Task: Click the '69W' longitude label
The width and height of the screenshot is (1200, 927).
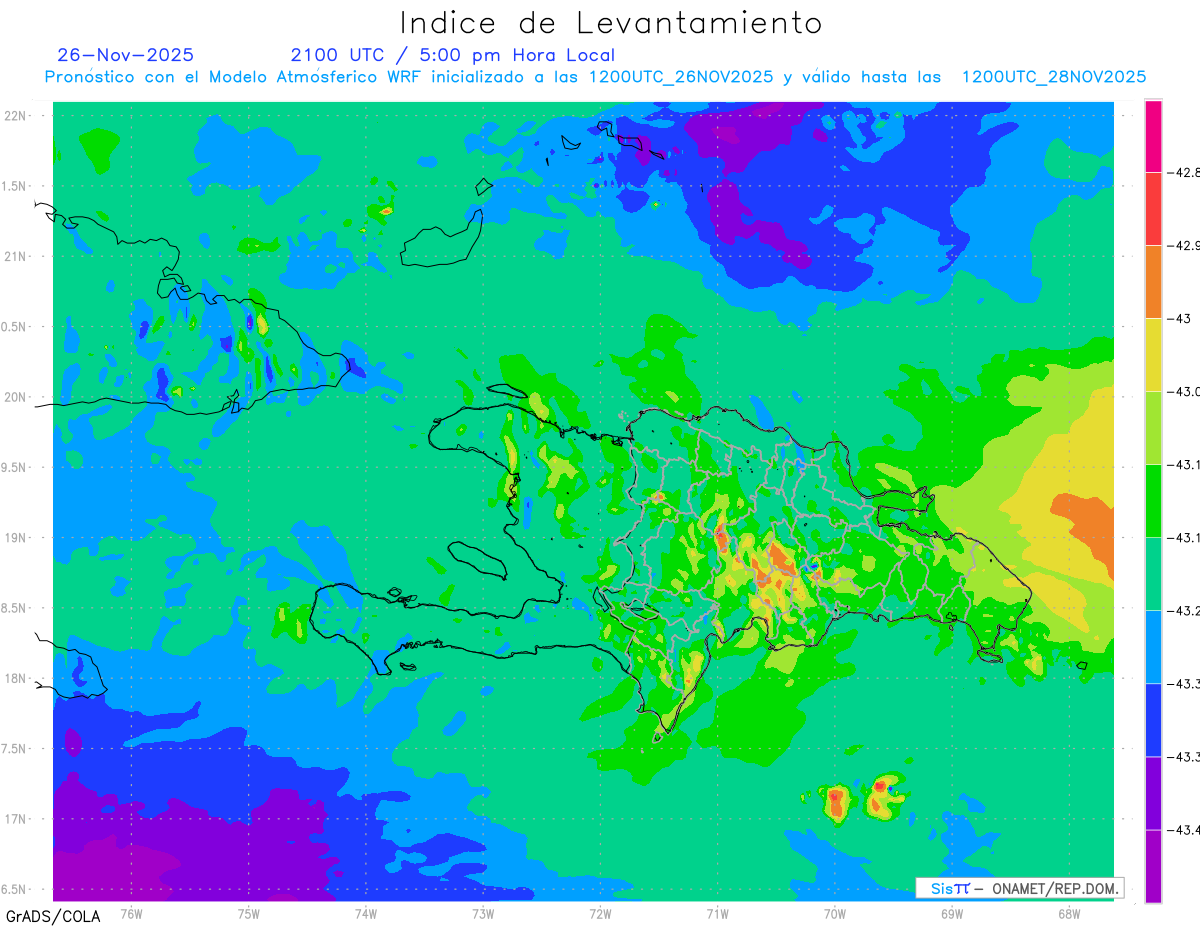Action: pyautogui.click(x=951, y=912)
